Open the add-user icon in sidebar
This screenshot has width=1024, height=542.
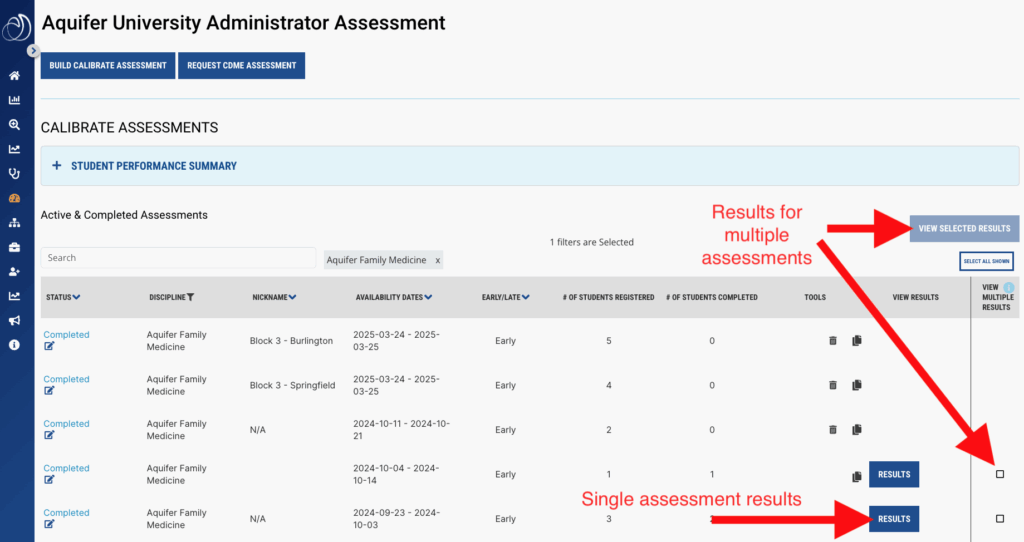[x=14, y=272]
